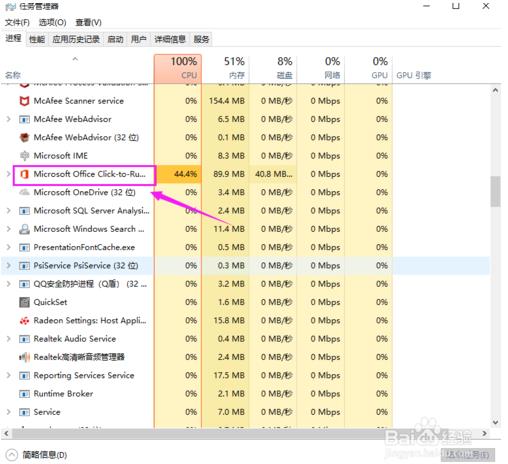Select the Runtime Broker process name

63,394
